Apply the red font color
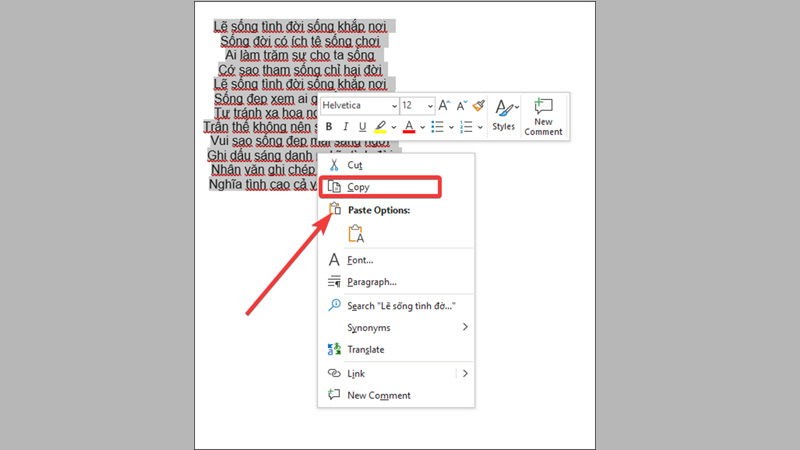This screenshot has height=450, width=800. coord(409,126)
